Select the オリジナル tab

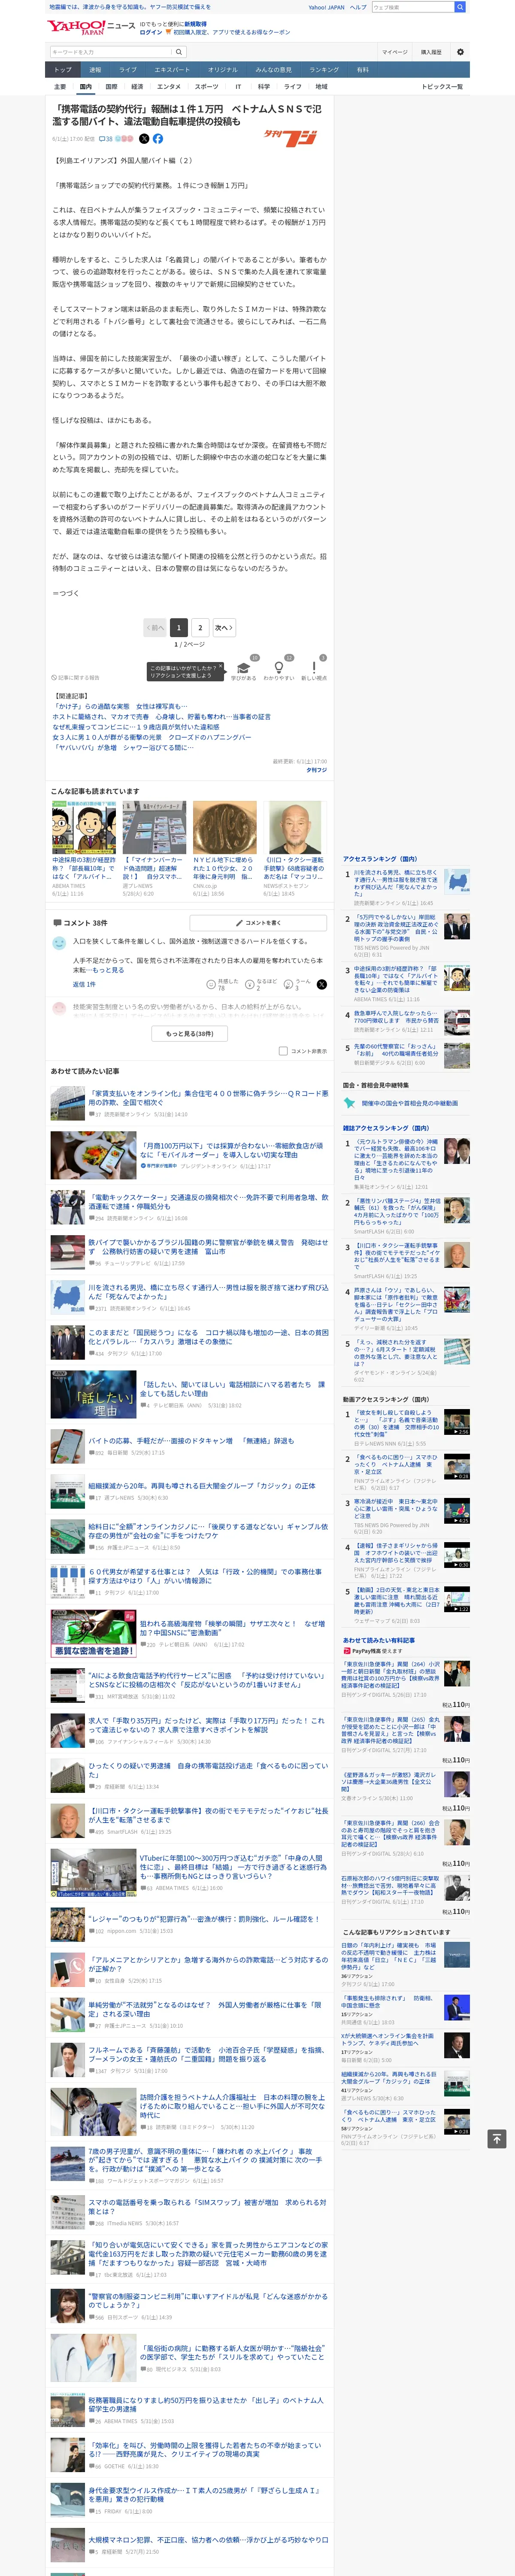click(x=223, y=70)
